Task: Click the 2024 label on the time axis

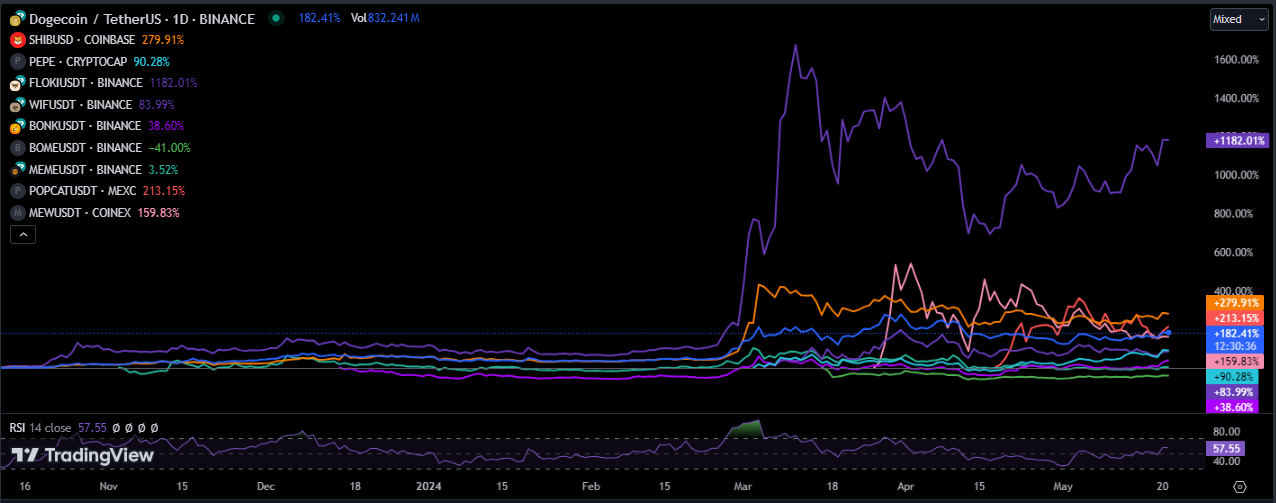Action: click(x=430, y=486)
